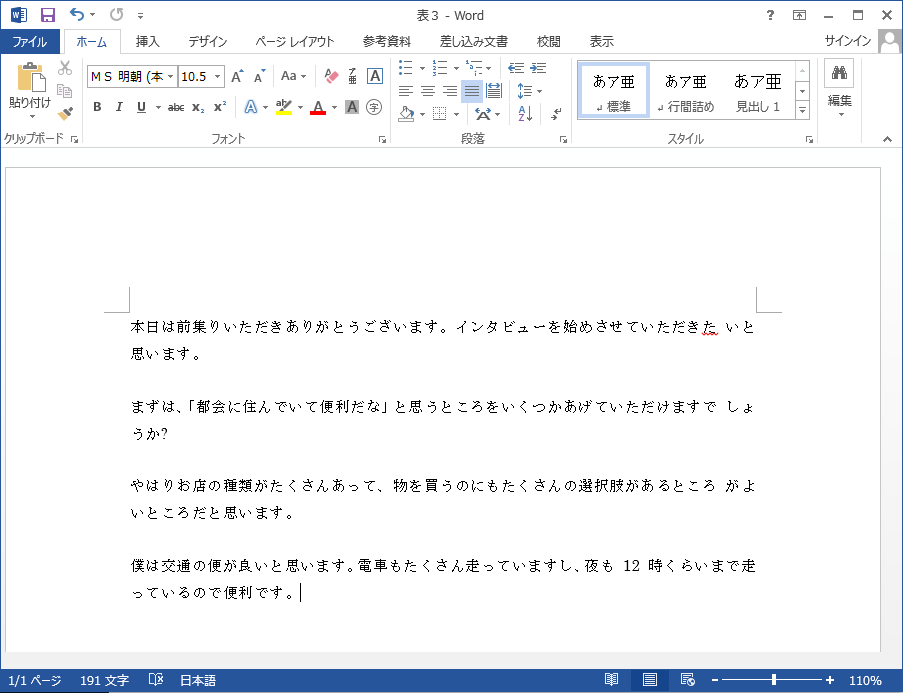This screenshot has height=693, width=903.
Task: Apply superscript formatting
Action: (220, 107)
